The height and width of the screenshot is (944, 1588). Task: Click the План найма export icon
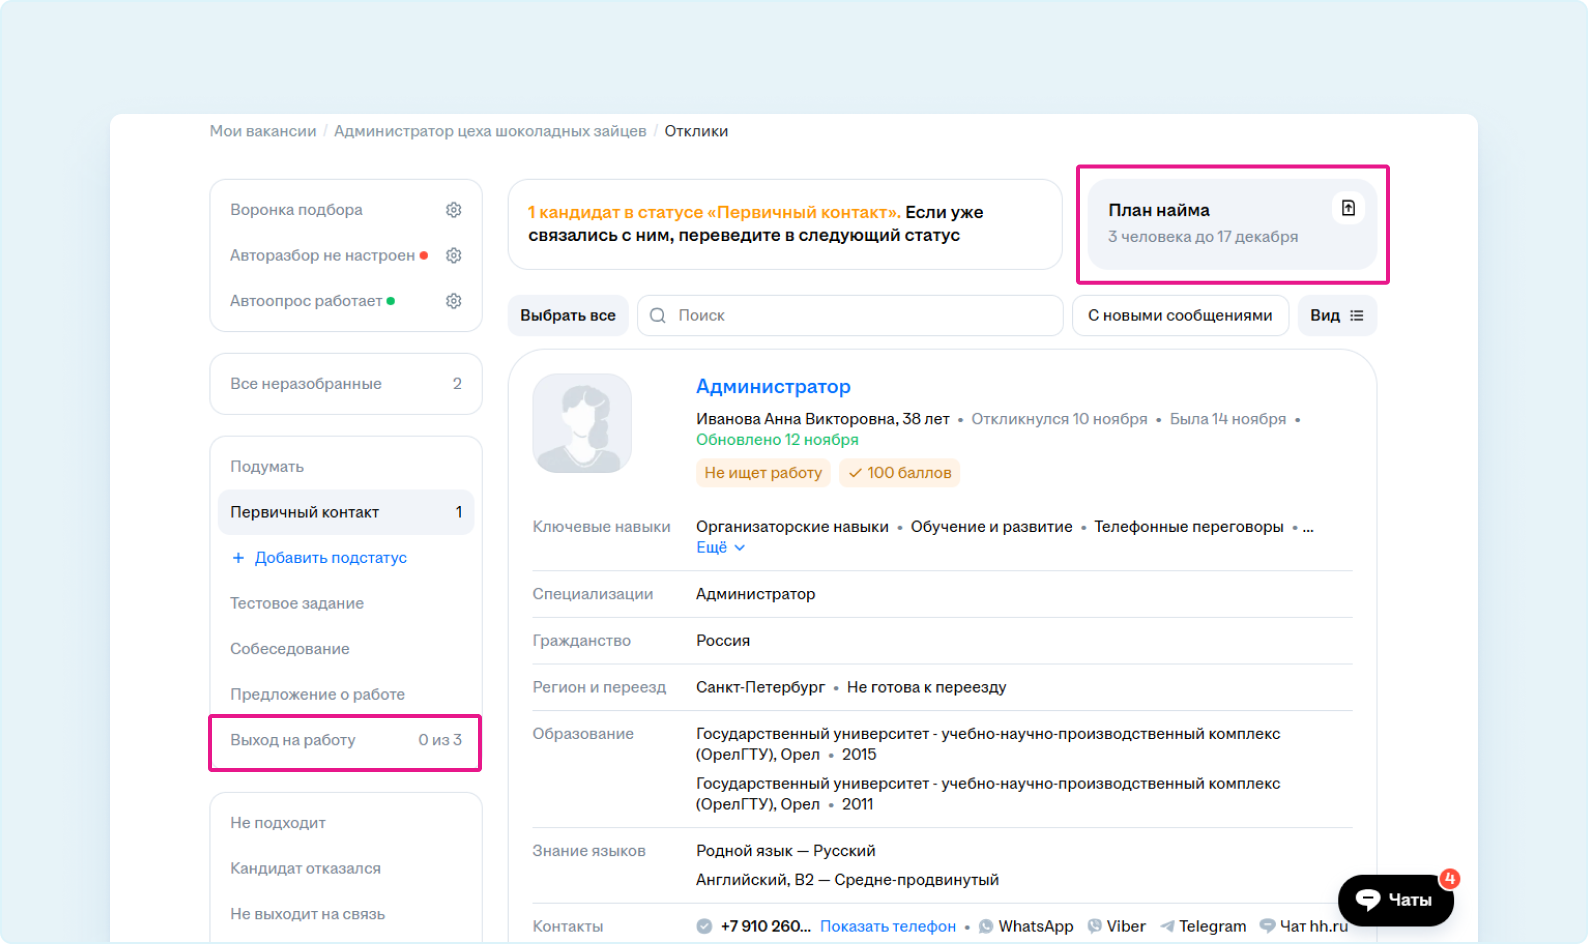tap(1348, 208)
